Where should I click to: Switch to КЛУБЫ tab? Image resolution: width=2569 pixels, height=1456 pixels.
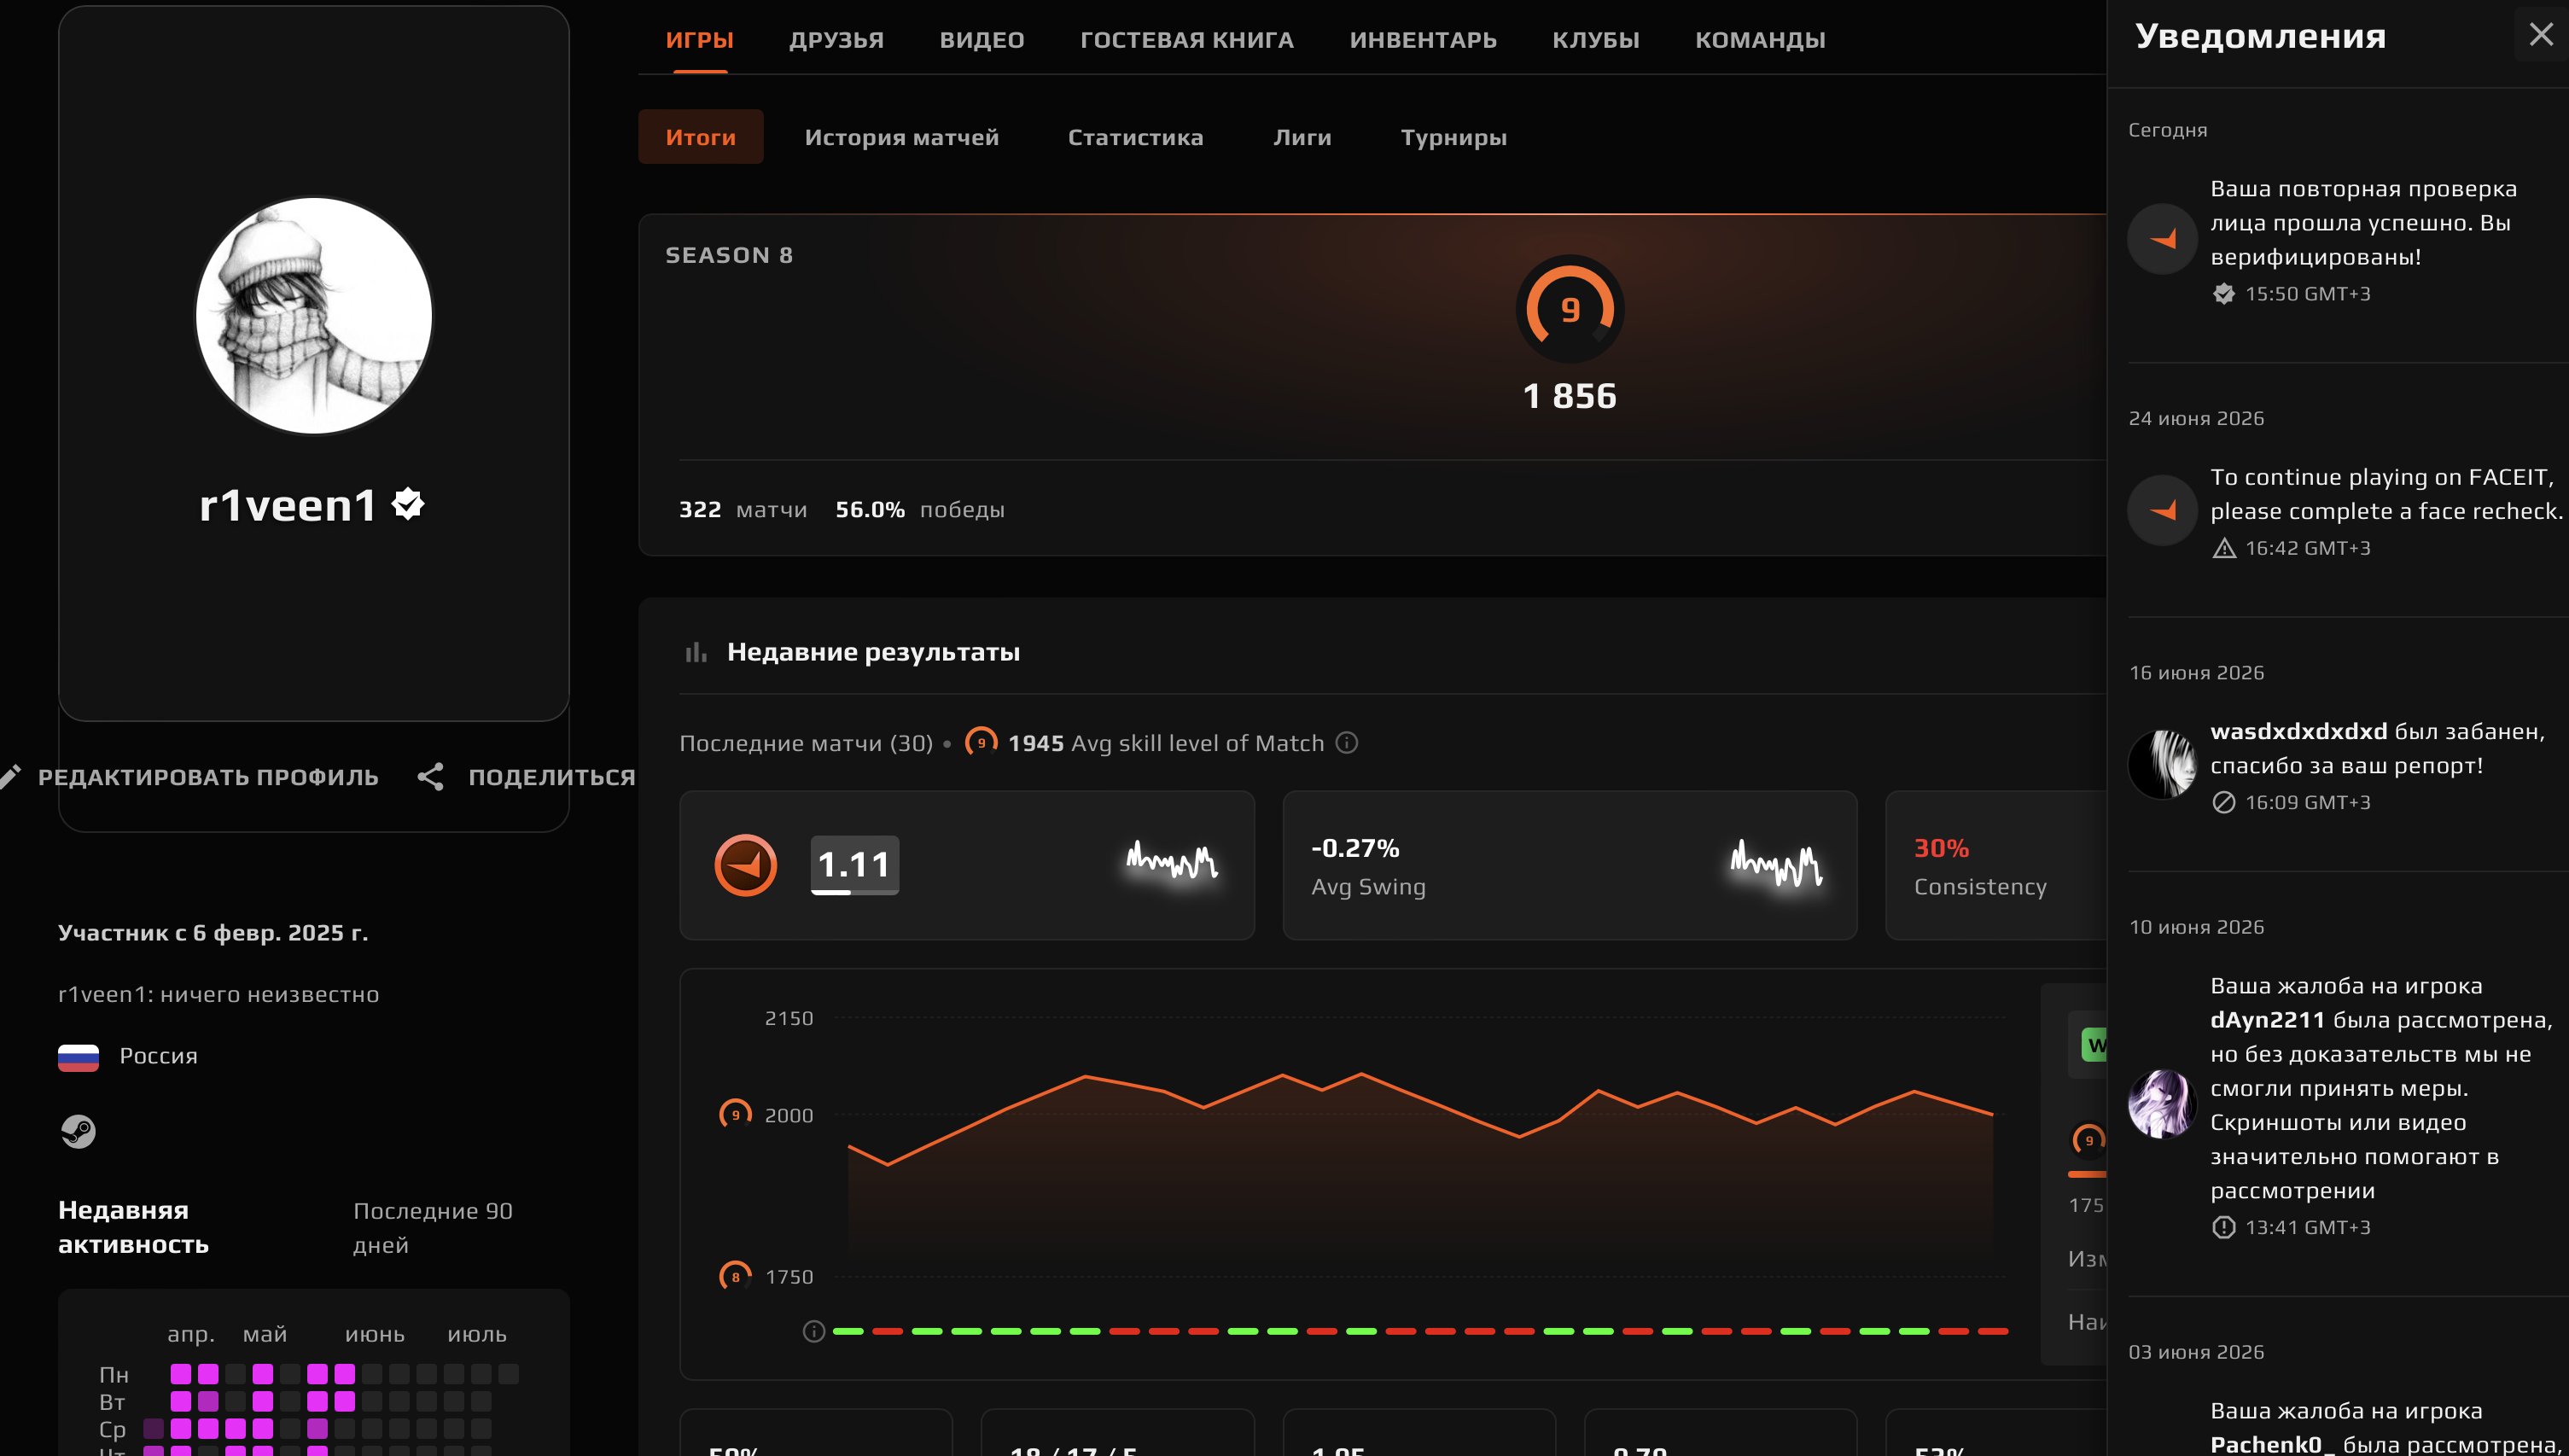[1595, 40]
